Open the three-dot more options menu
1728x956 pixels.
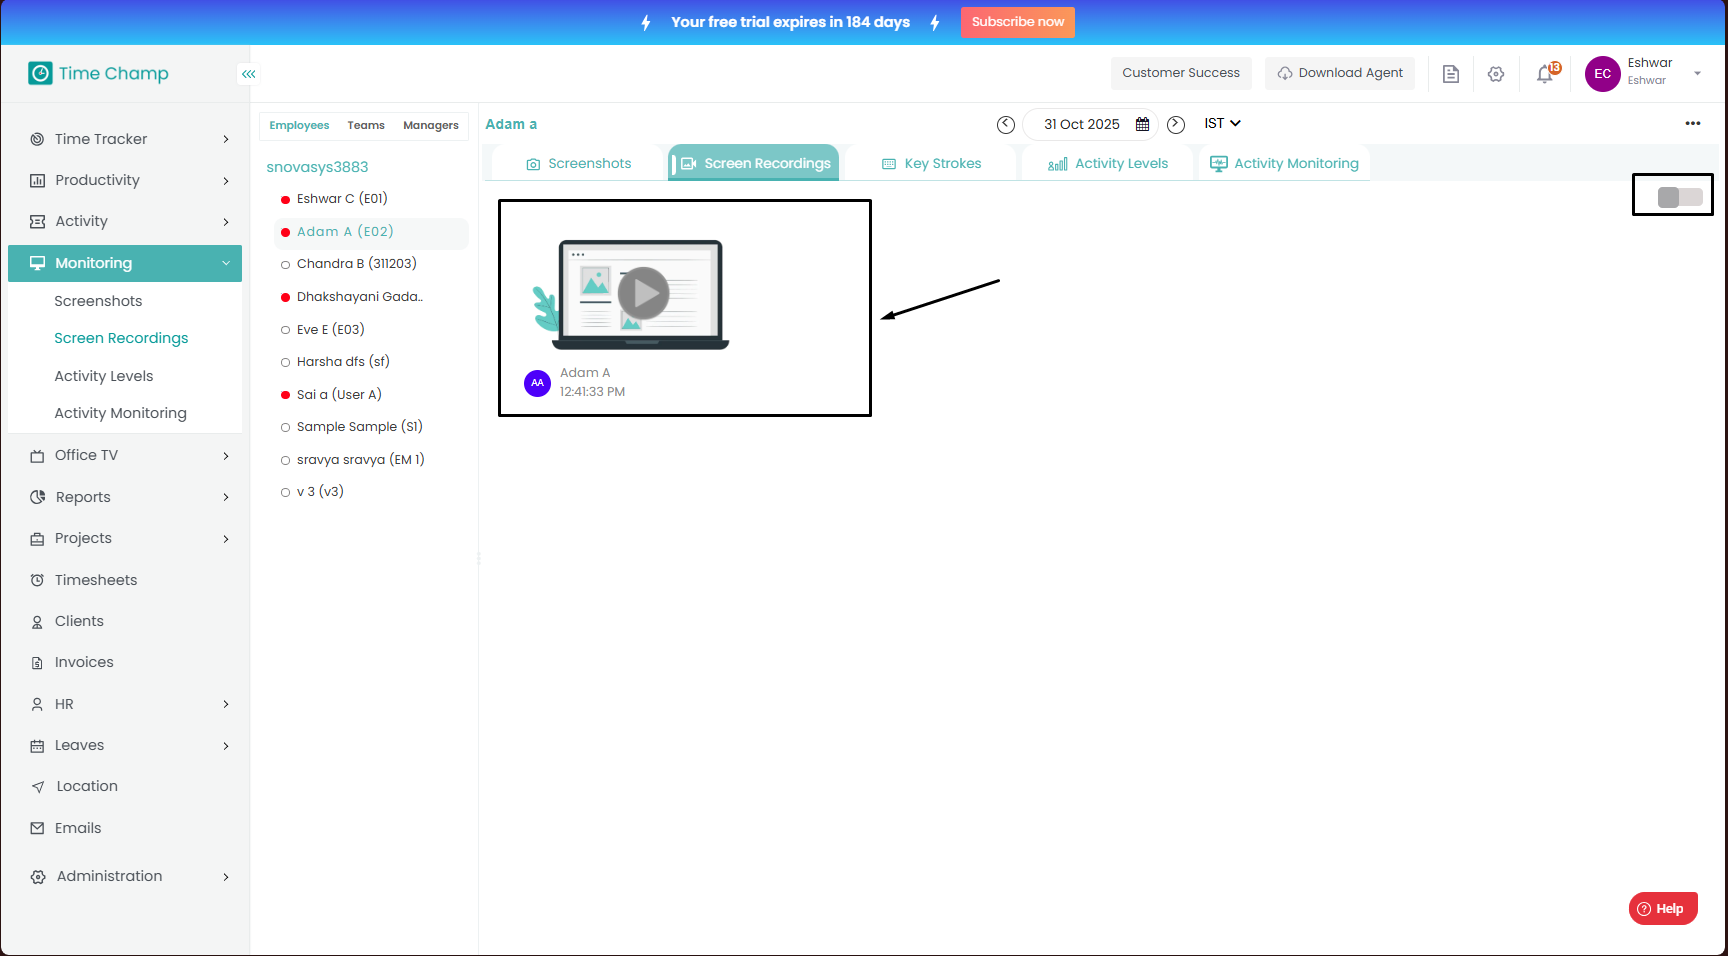pos(1693,124)
